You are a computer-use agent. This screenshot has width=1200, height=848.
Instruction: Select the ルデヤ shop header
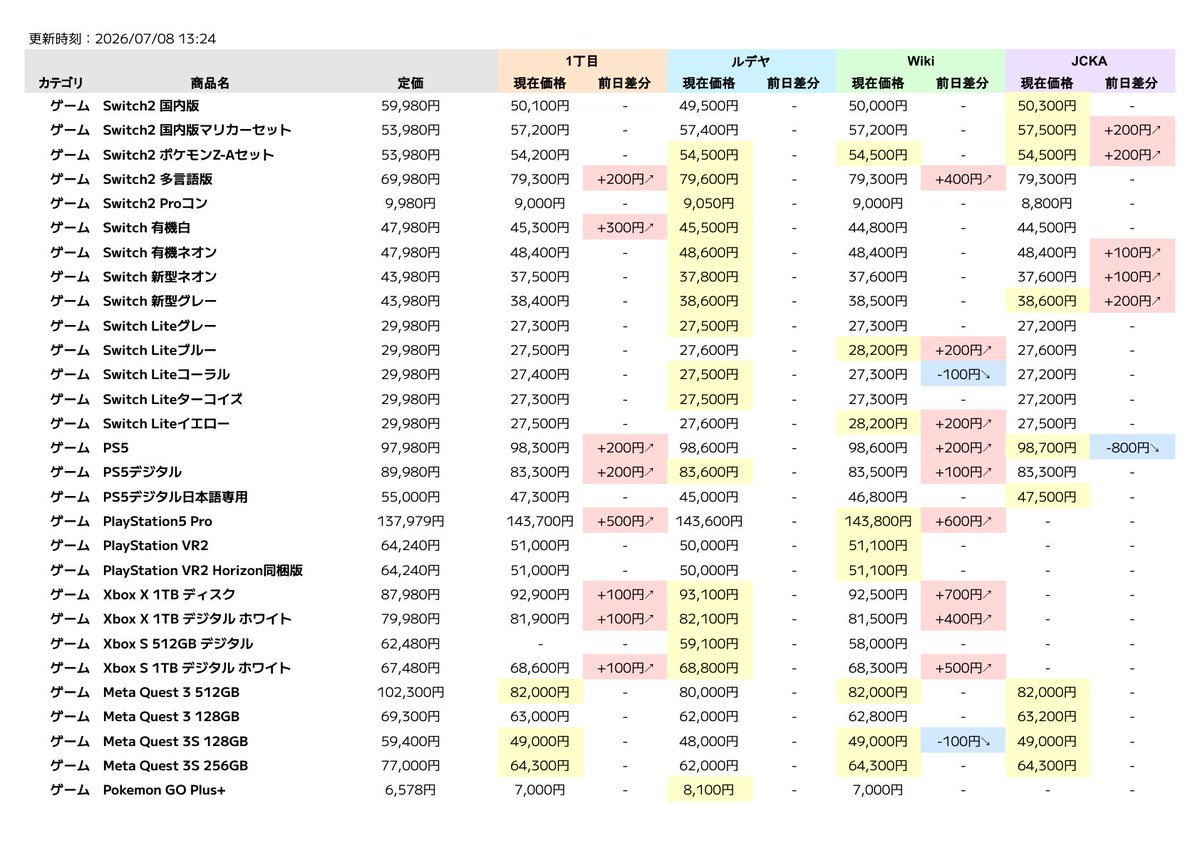pos(751,61)
